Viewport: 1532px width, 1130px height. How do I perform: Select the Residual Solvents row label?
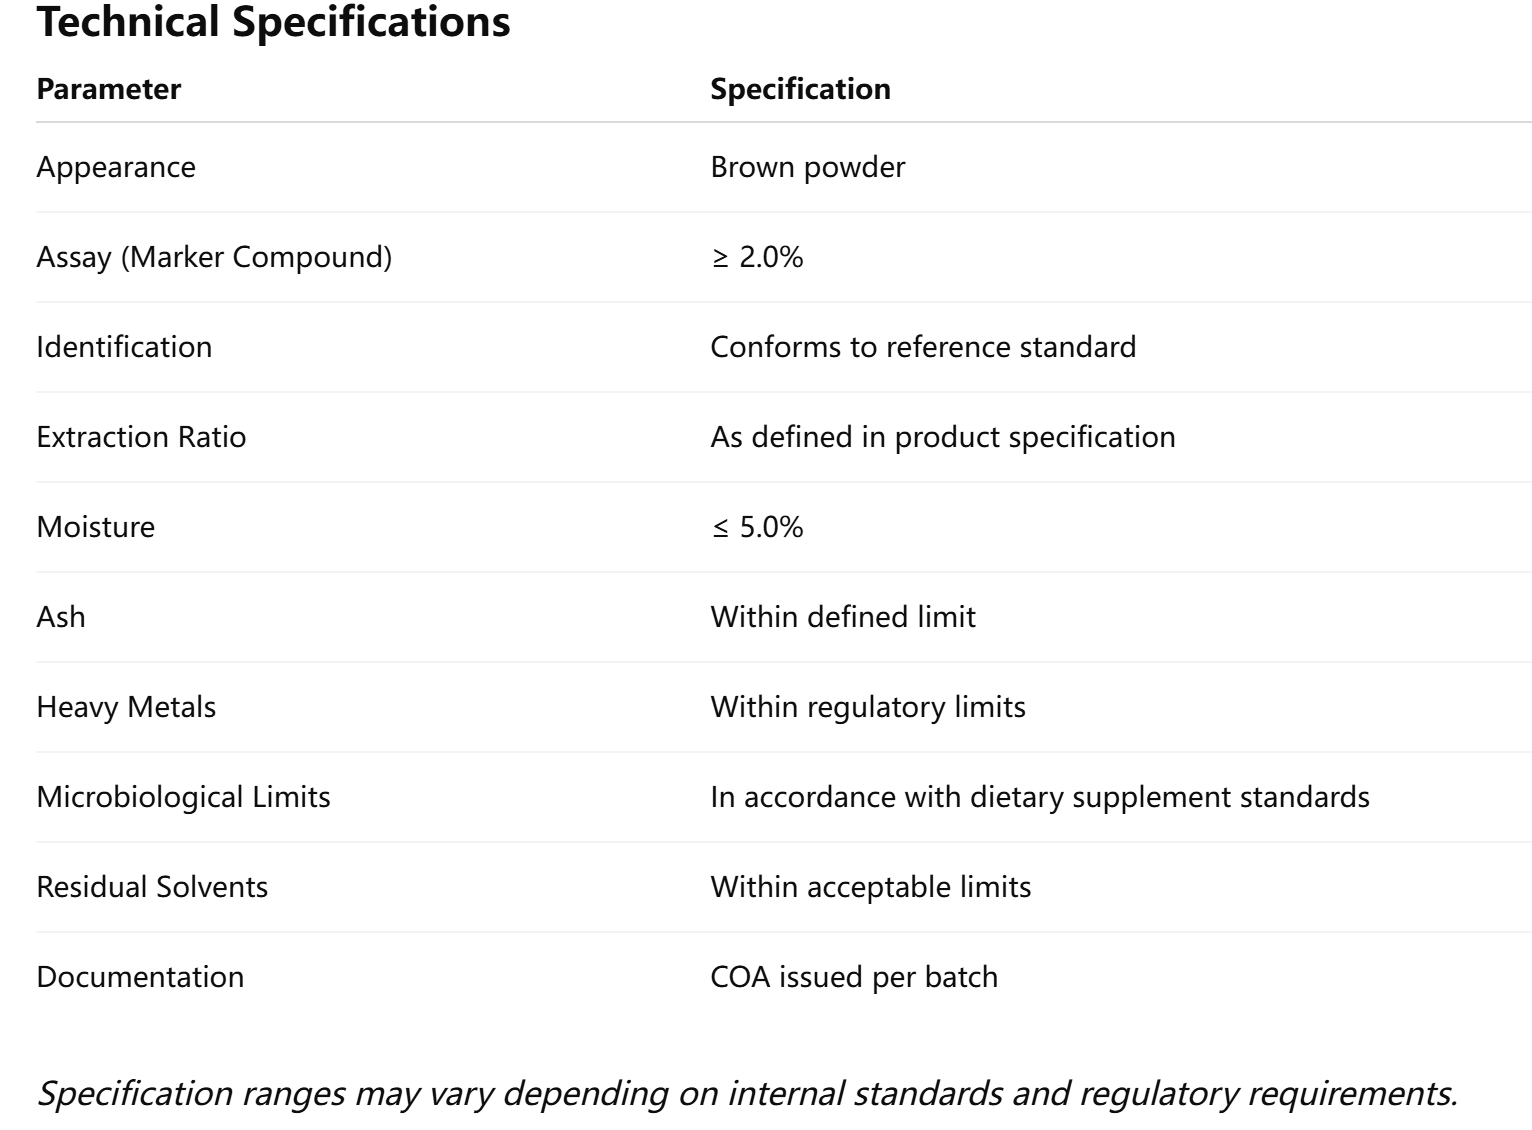tap(152, 887)
